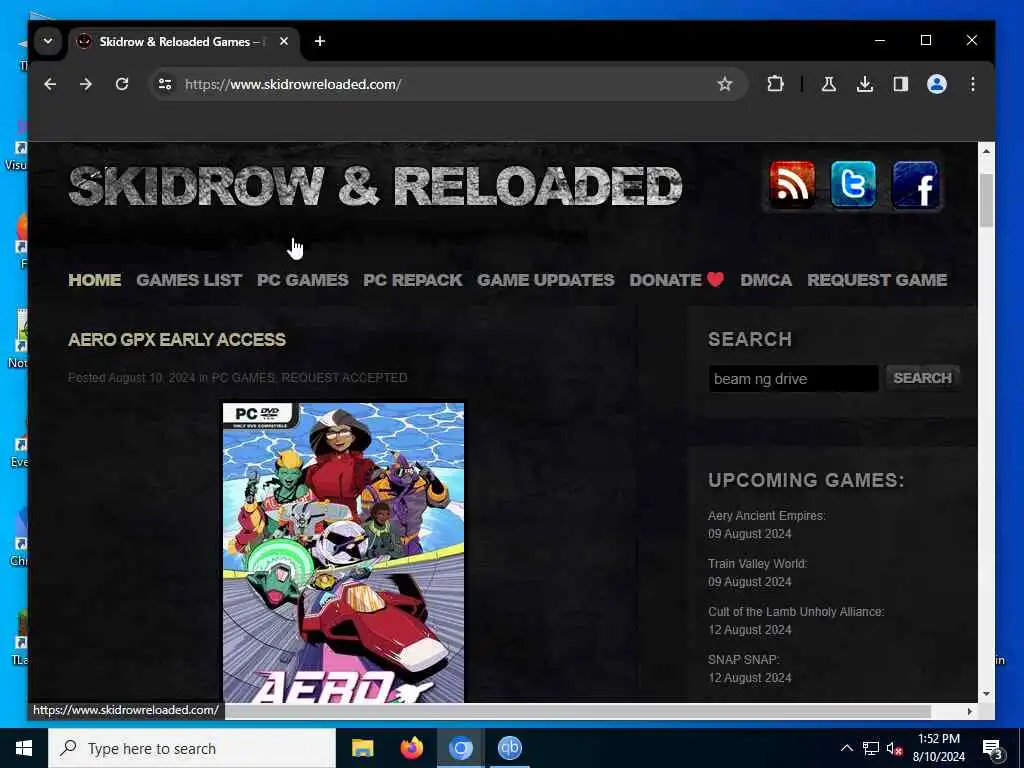Open the Windows Start menu
The image size is (1024, 768).
(24, 748)
